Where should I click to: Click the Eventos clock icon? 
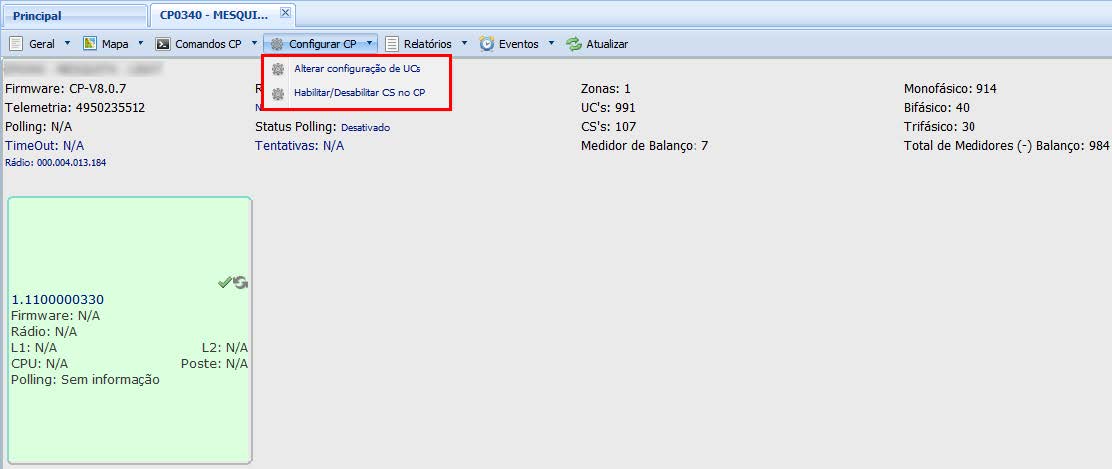[x=487, y=44]
